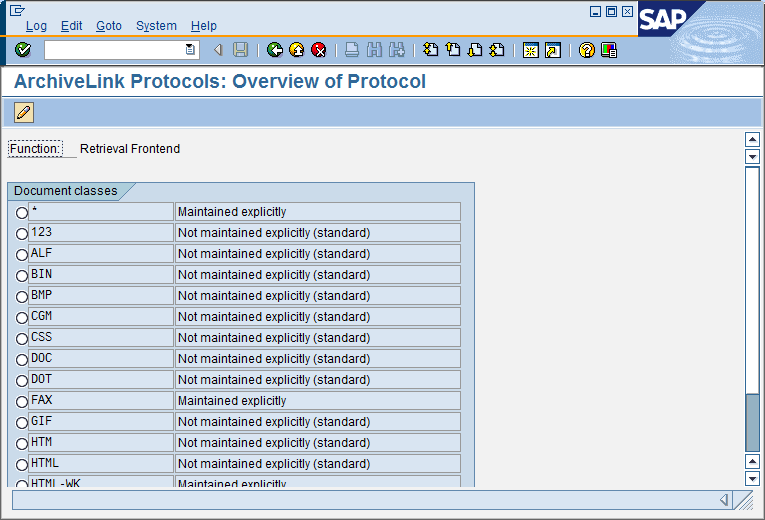Viewport: 765px width, 520px height.
Task: Expand the status bar with the triangle
Action: [x=724, y=500]
